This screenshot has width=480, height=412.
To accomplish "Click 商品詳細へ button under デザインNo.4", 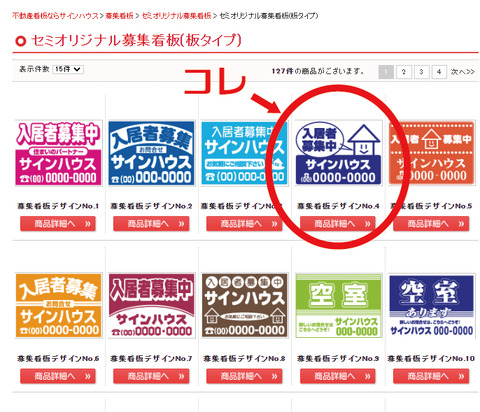I will (x=338, y=224).
